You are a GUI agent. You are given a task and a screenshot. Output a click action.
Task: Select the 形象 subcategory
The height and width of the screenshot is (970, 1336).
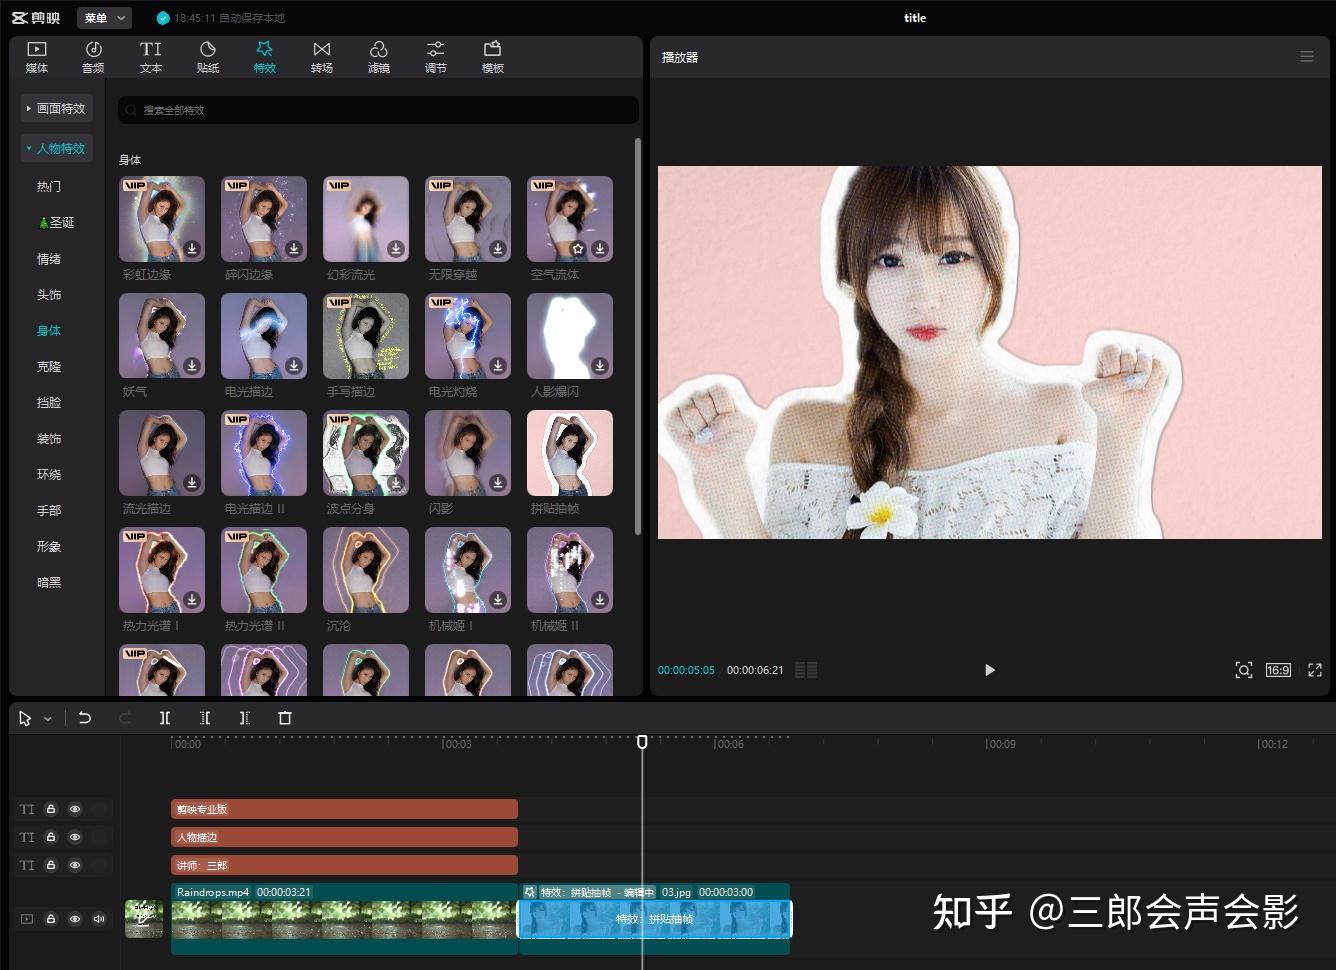(49, 546)
